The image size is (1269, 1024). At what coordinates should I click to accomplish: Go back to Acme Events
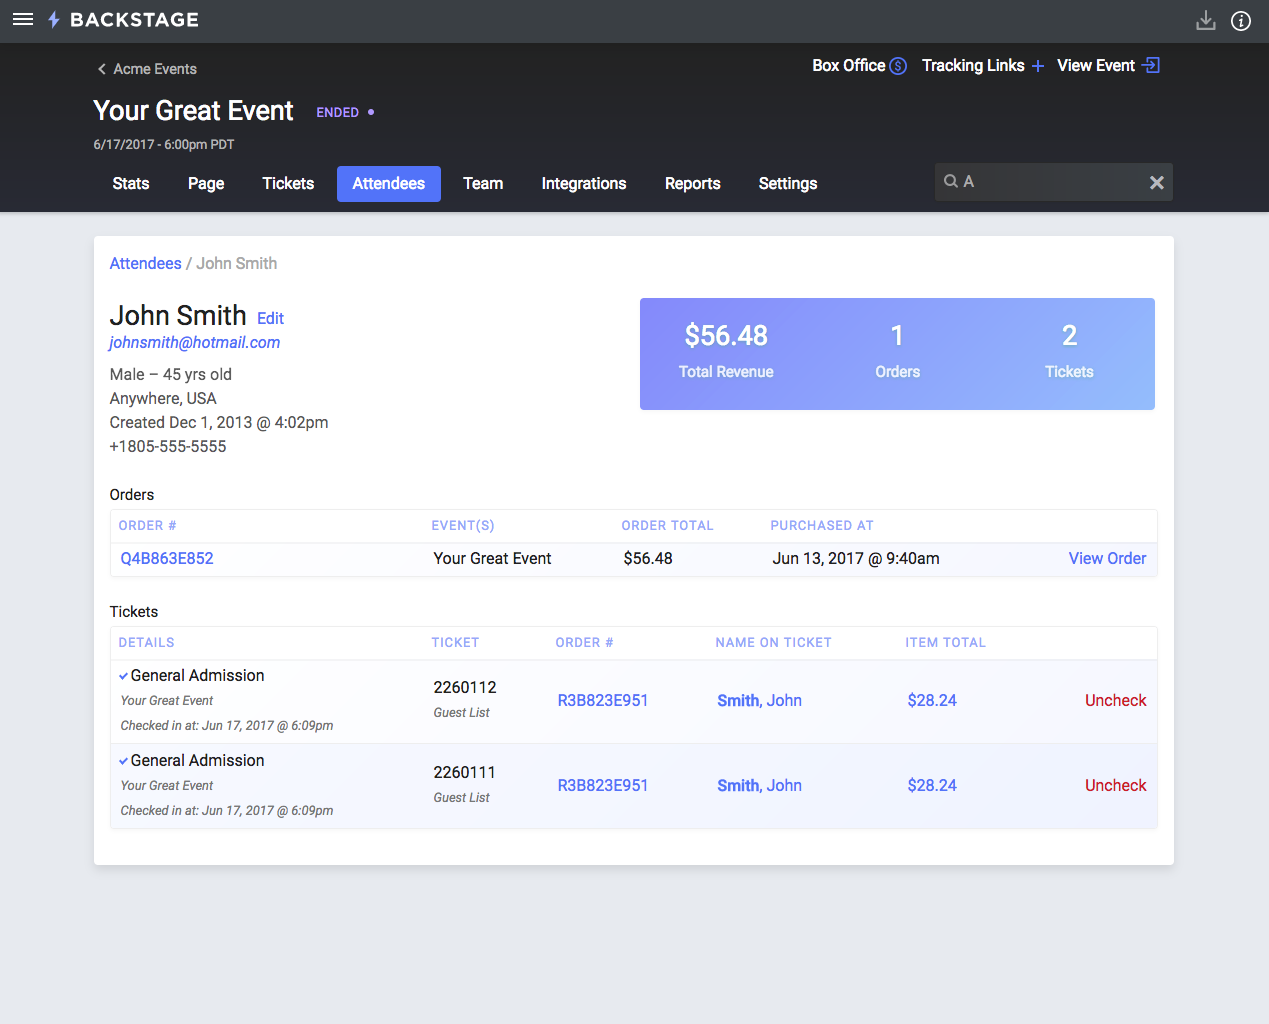(155, 69)
